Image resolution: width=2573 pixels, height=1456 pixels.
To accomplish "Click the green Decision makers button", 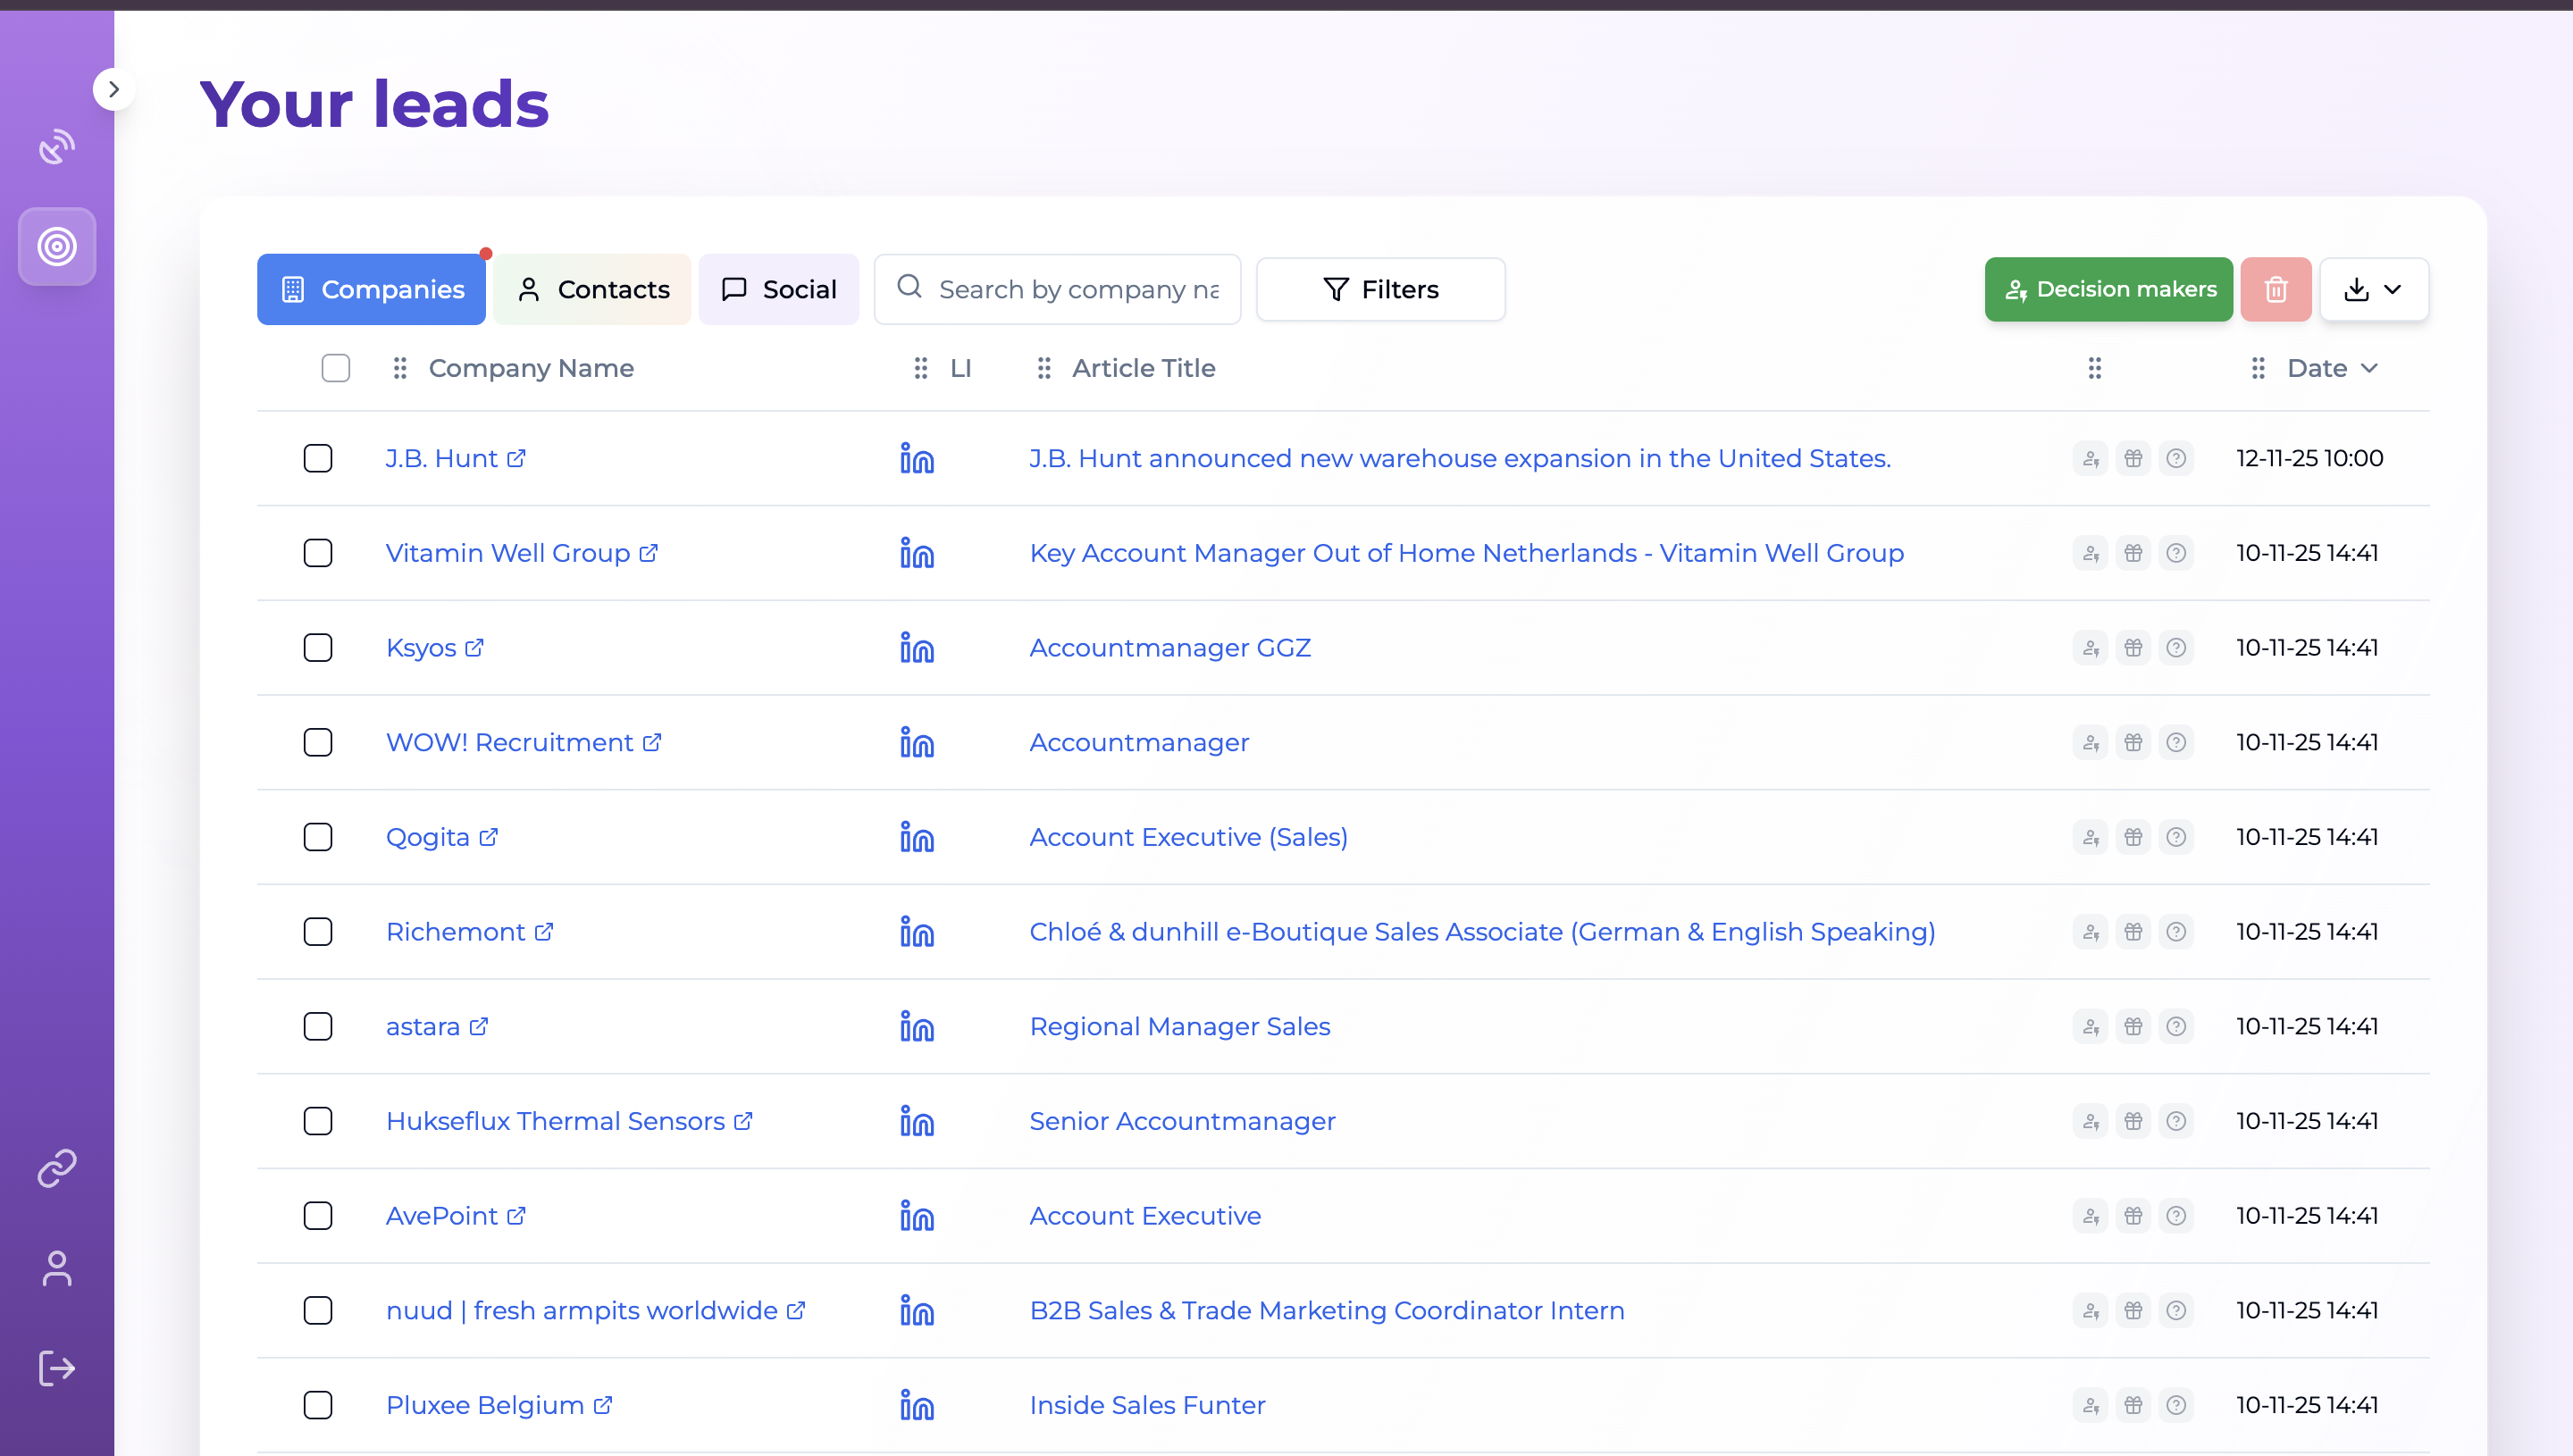I will [2109, 289].
